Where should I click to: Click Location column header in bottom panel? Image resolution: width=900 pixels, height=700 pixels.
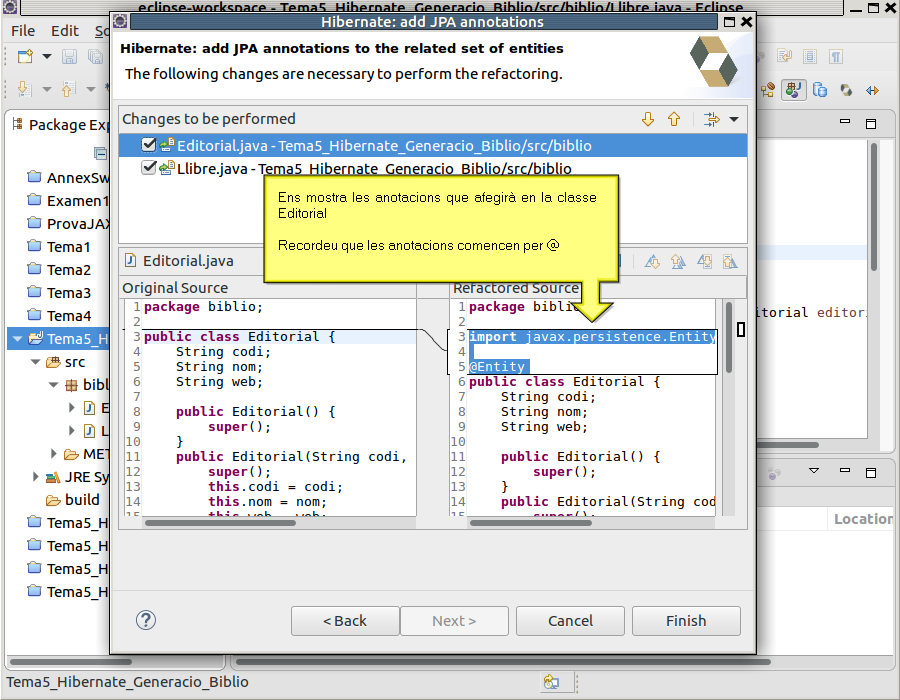[x=863, y=519]
